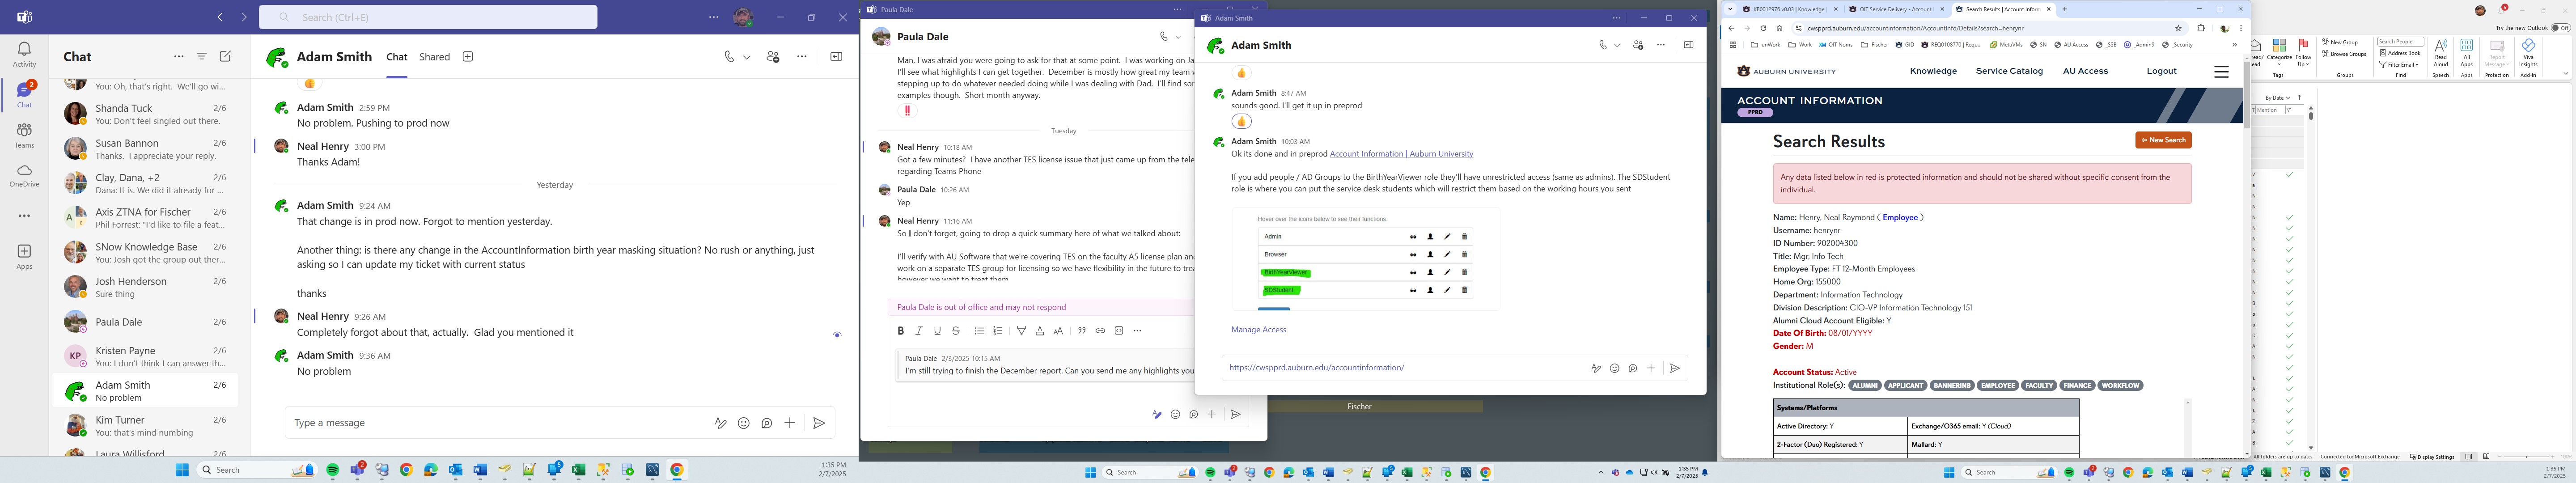The height and width of the screenshot is (483, 2576).
Task: Open Auburn site hamburger menu
Action: coord(2220,72)
